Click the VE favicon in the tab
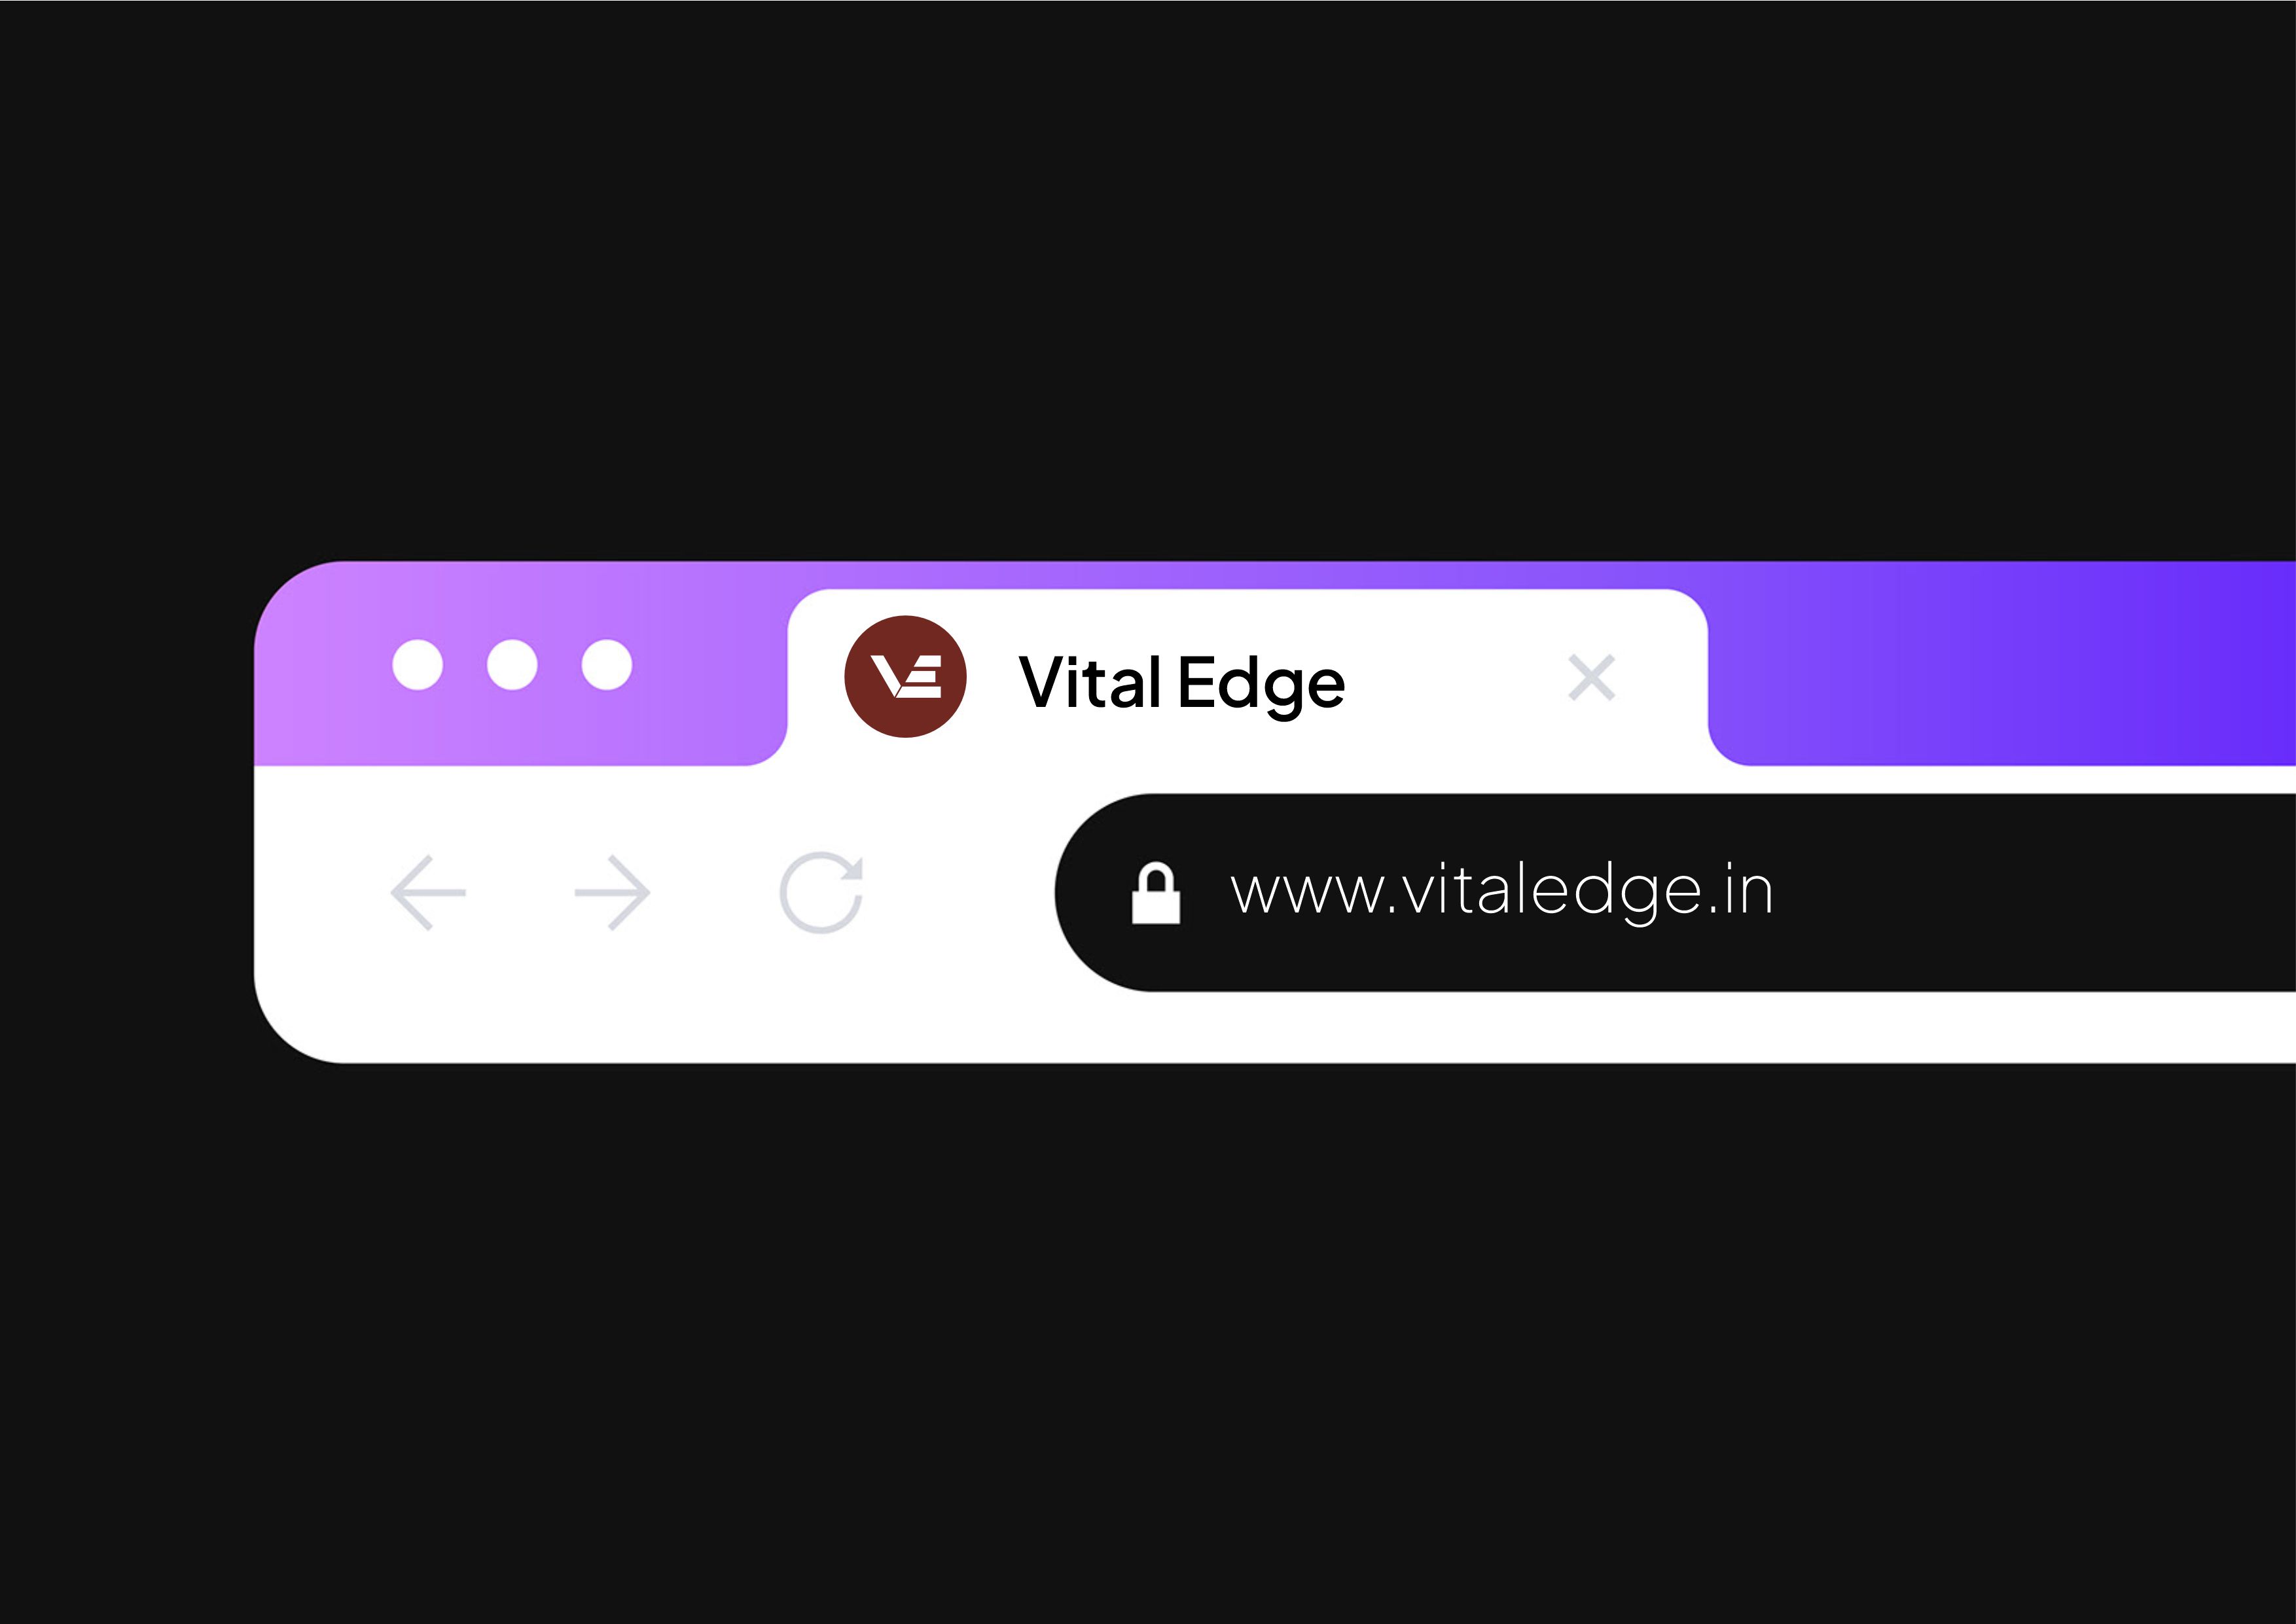Viewport: 2296px width, 1624px height. coord(905,677)
